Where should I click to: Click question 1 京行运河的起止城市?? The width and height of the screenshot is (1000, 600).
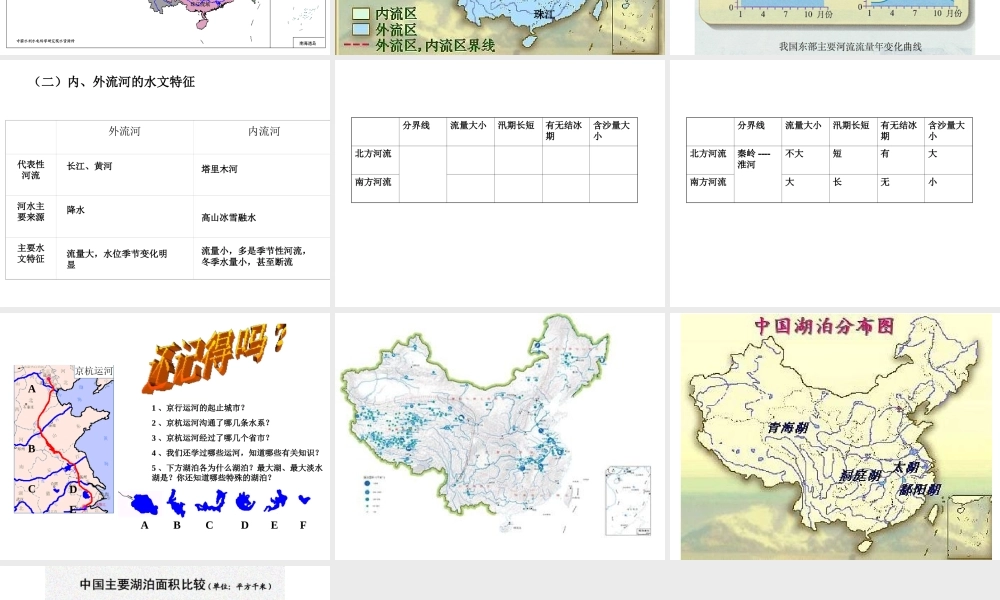pyautogui.click(x=198, y=408)
